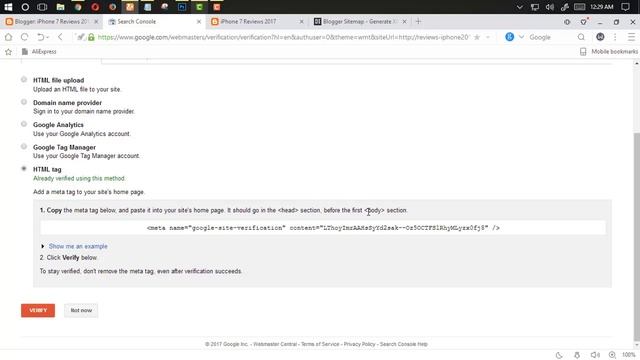The width and height of the screenshot is (640, 360).
Task: Toggle sound icon in browser status bar
Action: click(595, 355)
